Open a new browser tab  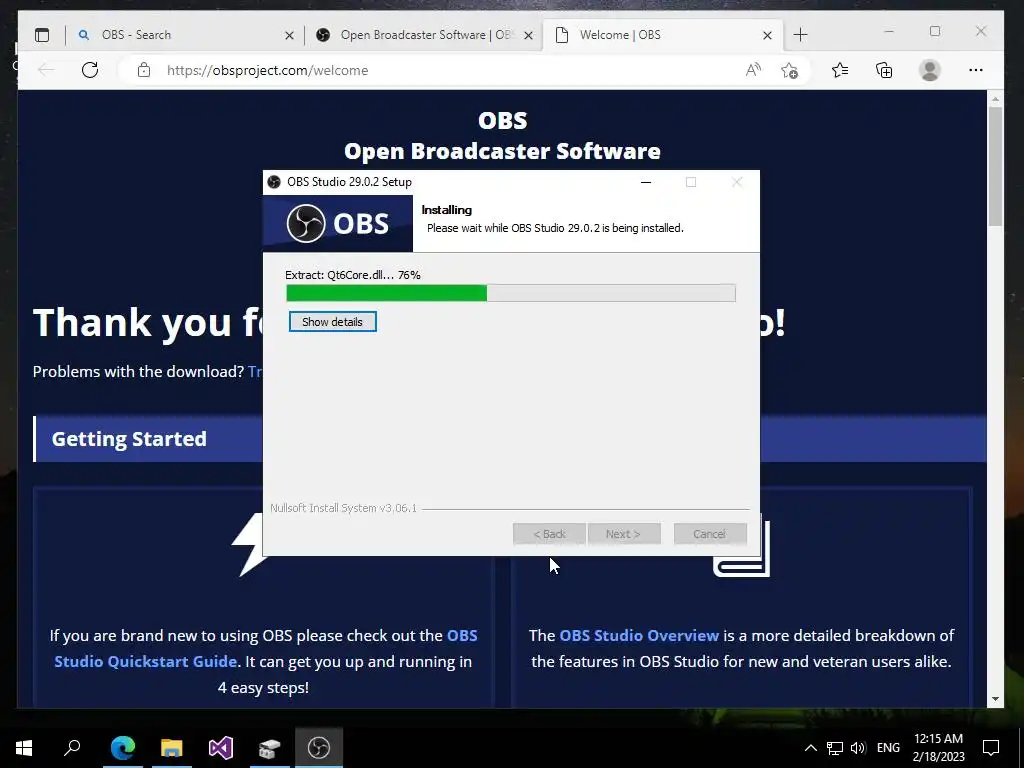[x=800, y=35]
